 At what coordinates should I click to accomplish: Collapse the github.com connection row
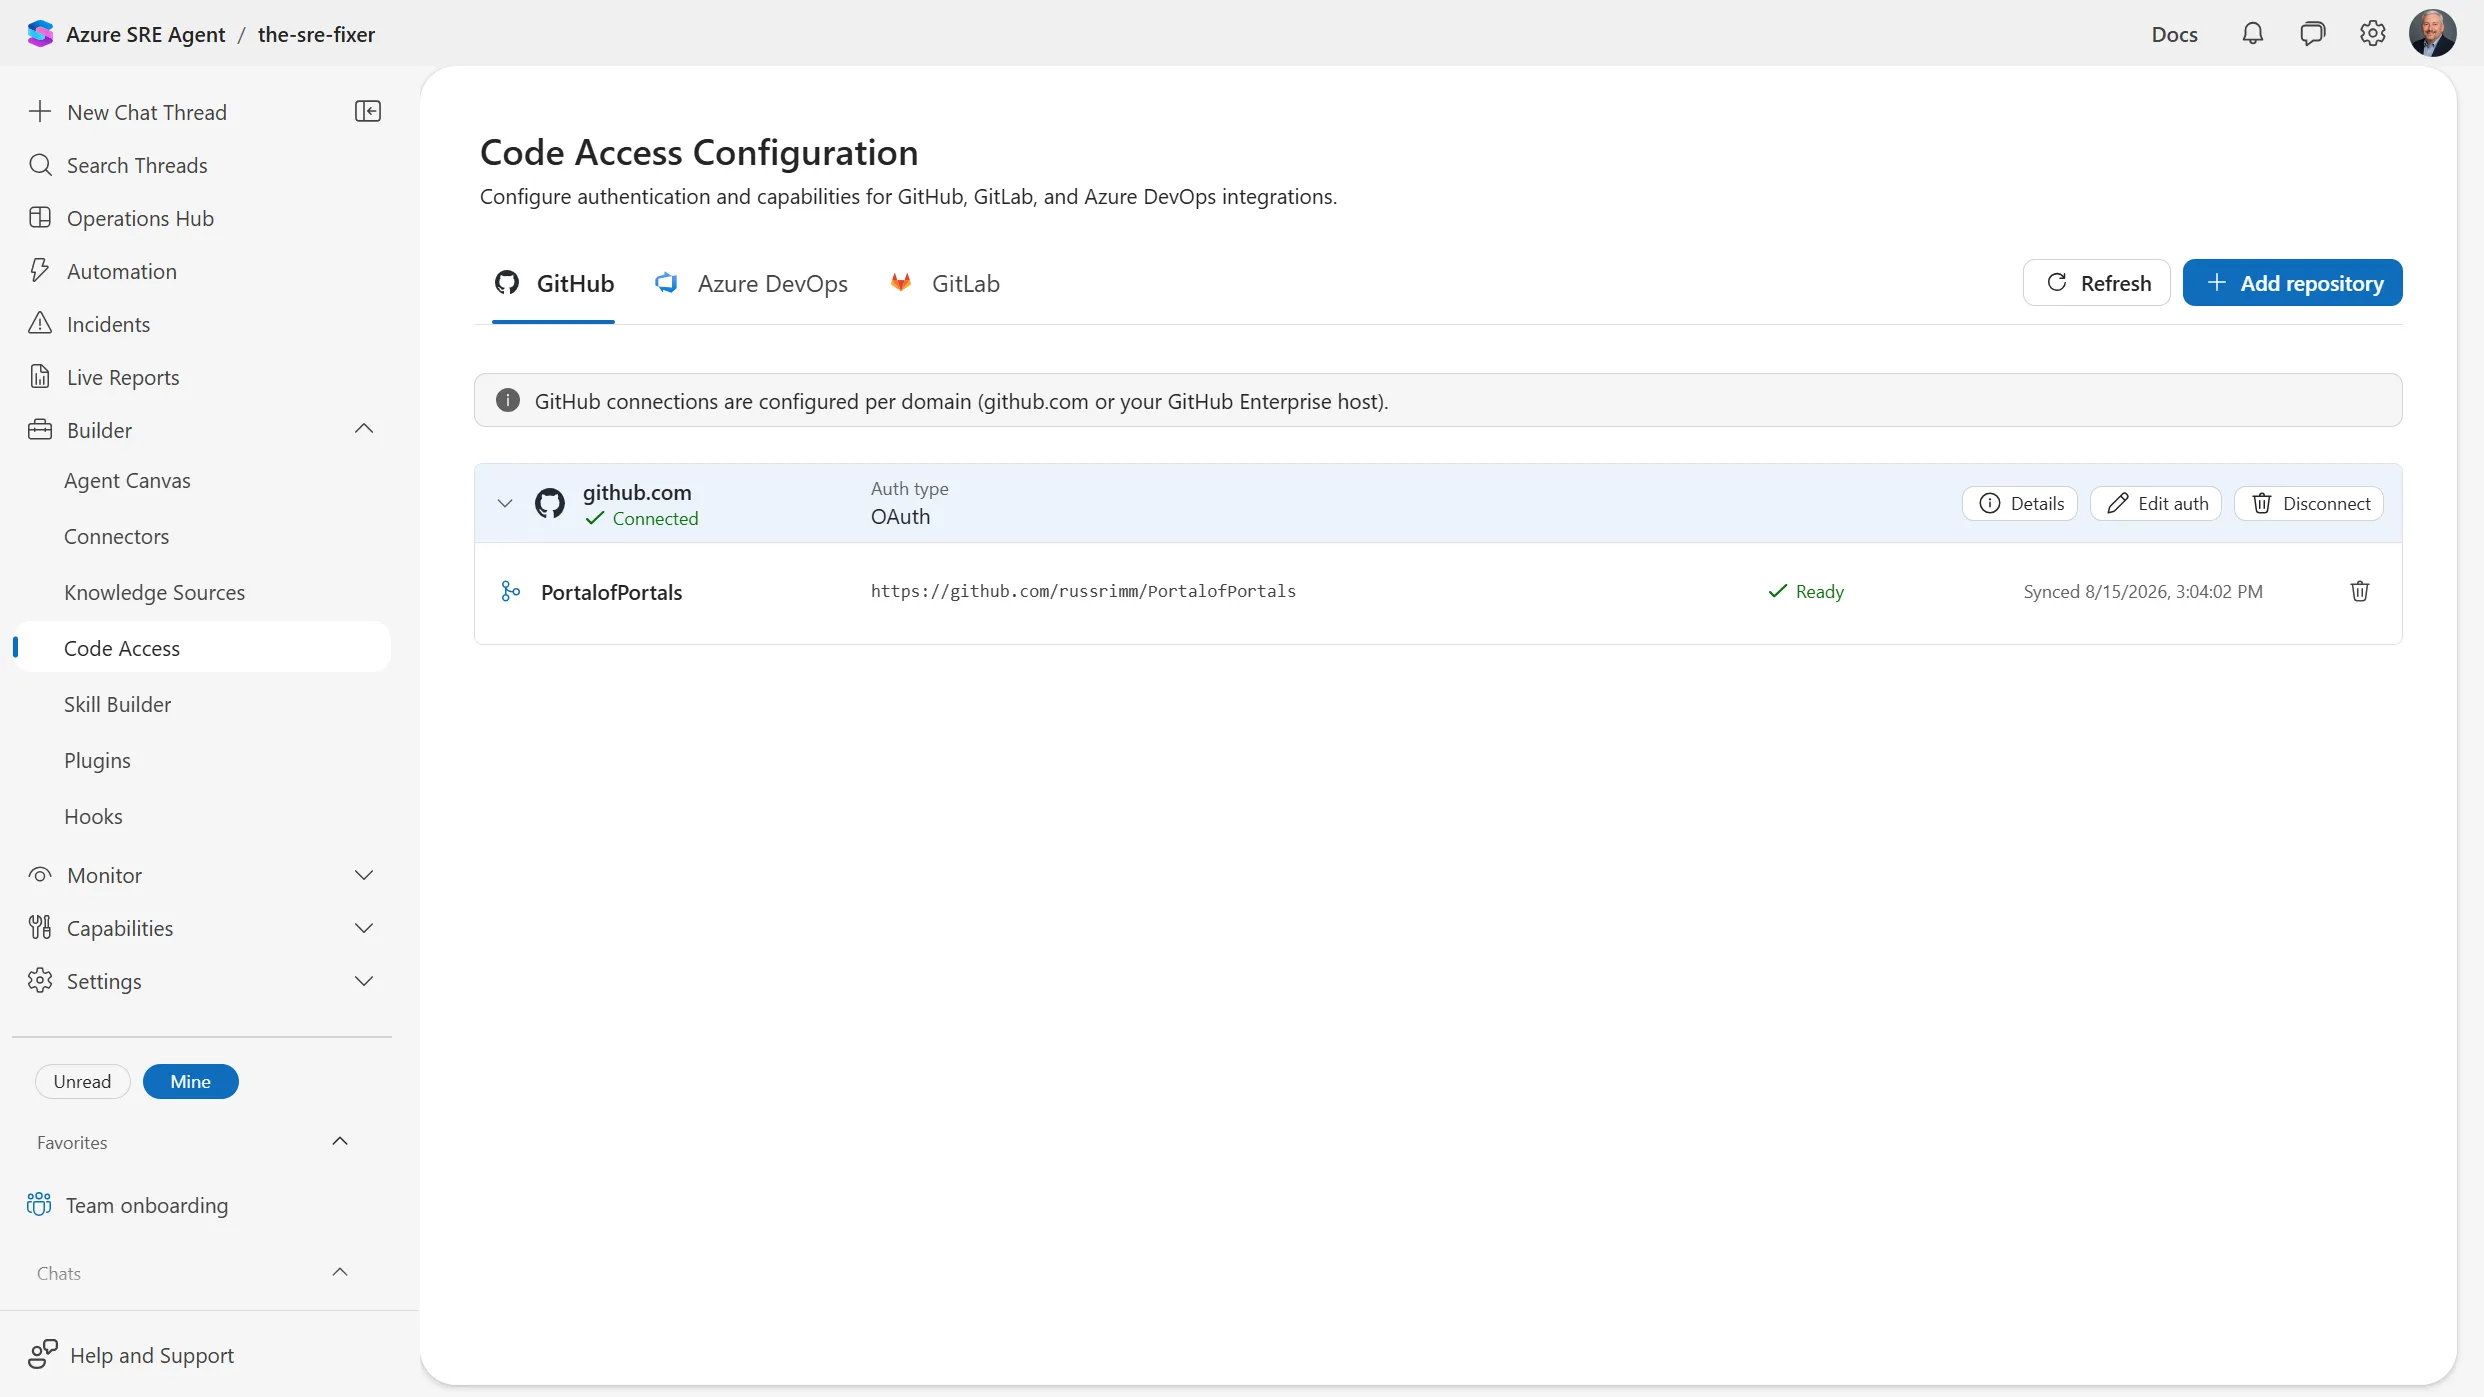505,503
